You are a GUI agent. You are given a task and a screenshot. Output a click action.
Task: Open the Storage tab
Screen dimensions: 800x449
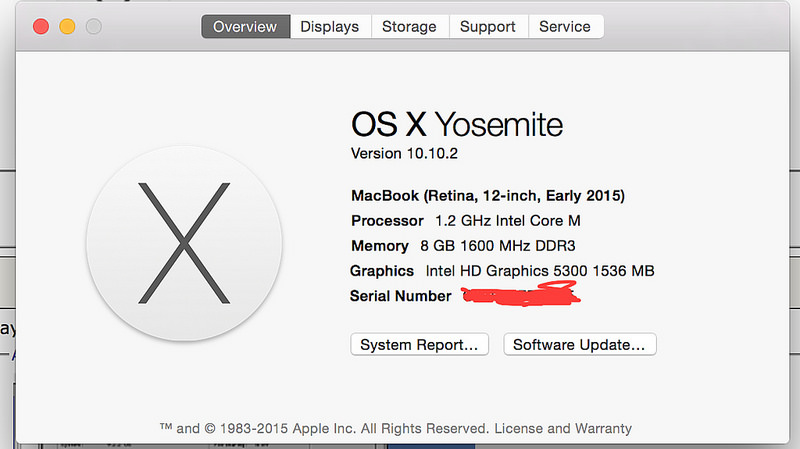[x=409, y=27]
